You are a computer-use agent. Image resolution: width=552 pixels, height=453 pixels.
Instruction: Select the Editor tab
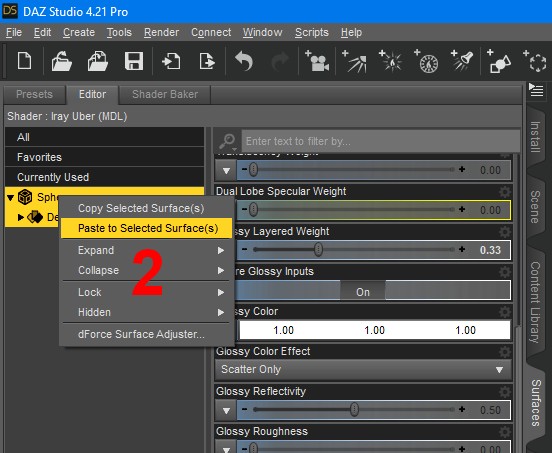92,94
